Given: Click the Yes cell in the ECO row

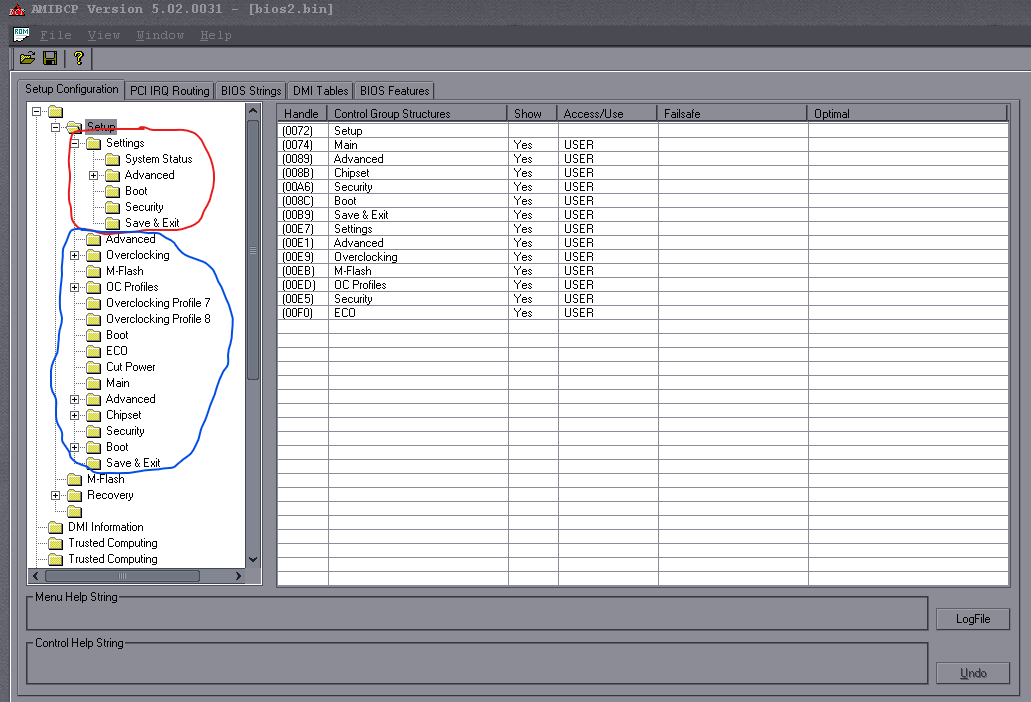Looking at the screenshot, I should click(x=533, y=313).
